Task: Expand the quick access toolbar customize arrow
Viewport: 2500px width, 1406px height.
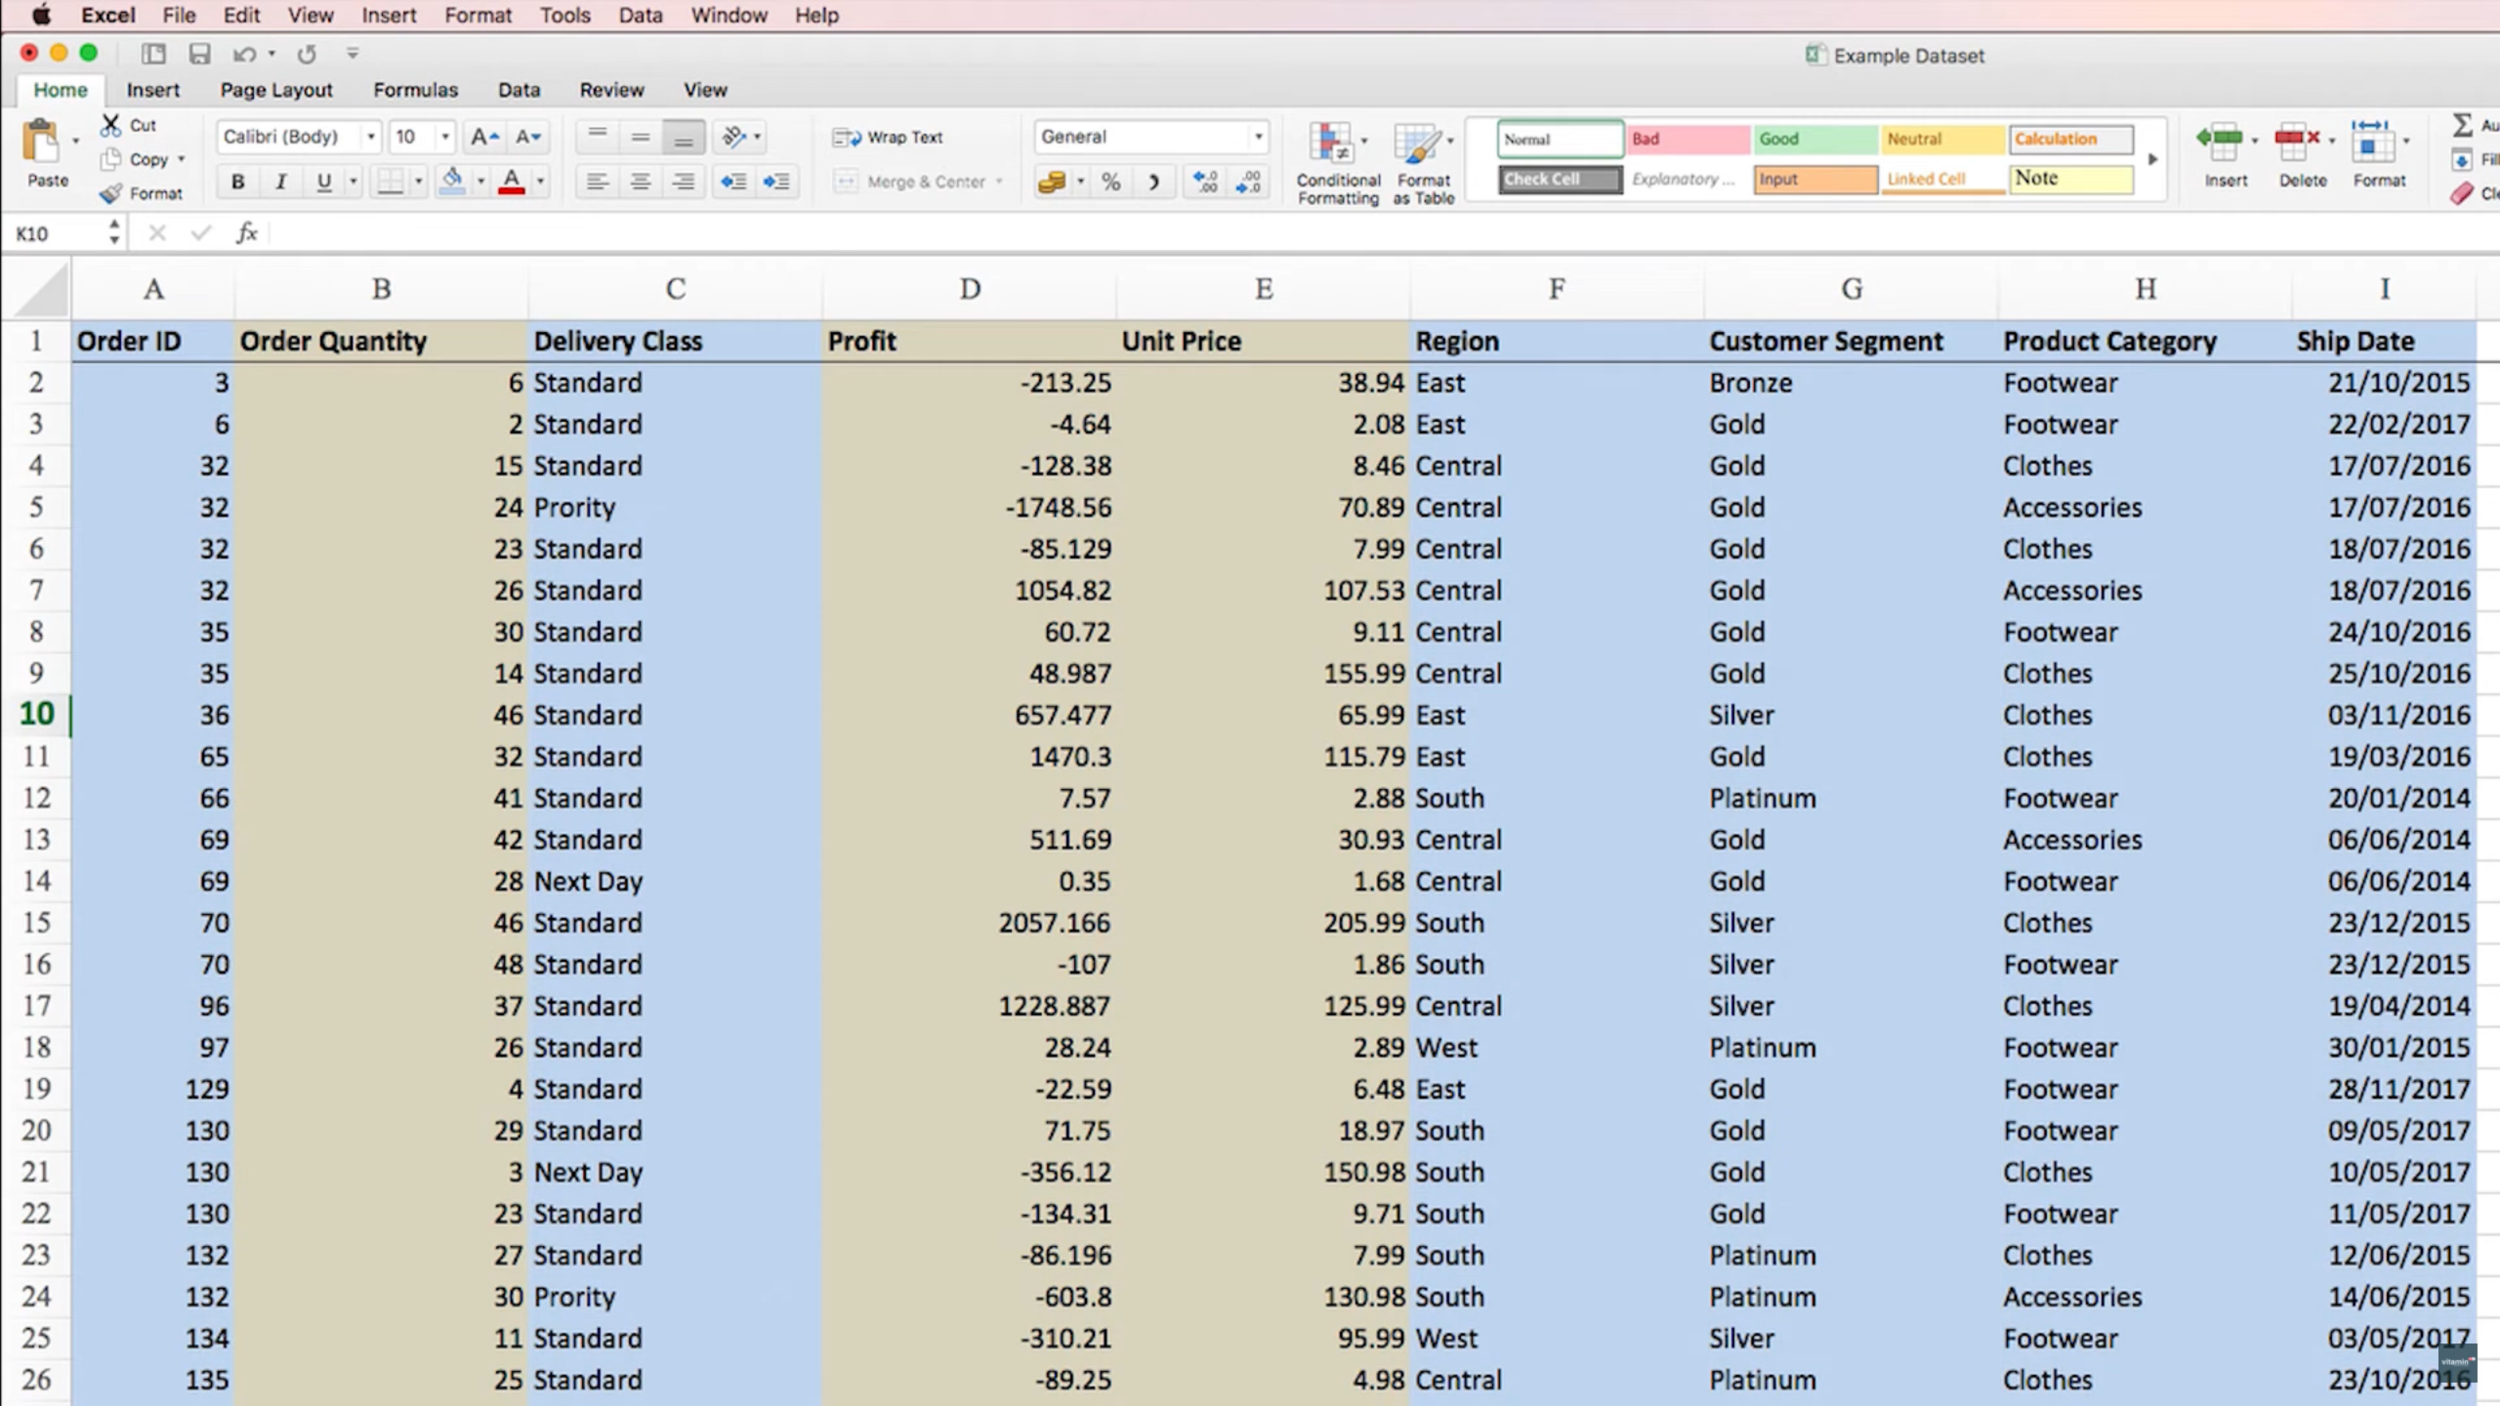Action: click(x=352, y=54)
